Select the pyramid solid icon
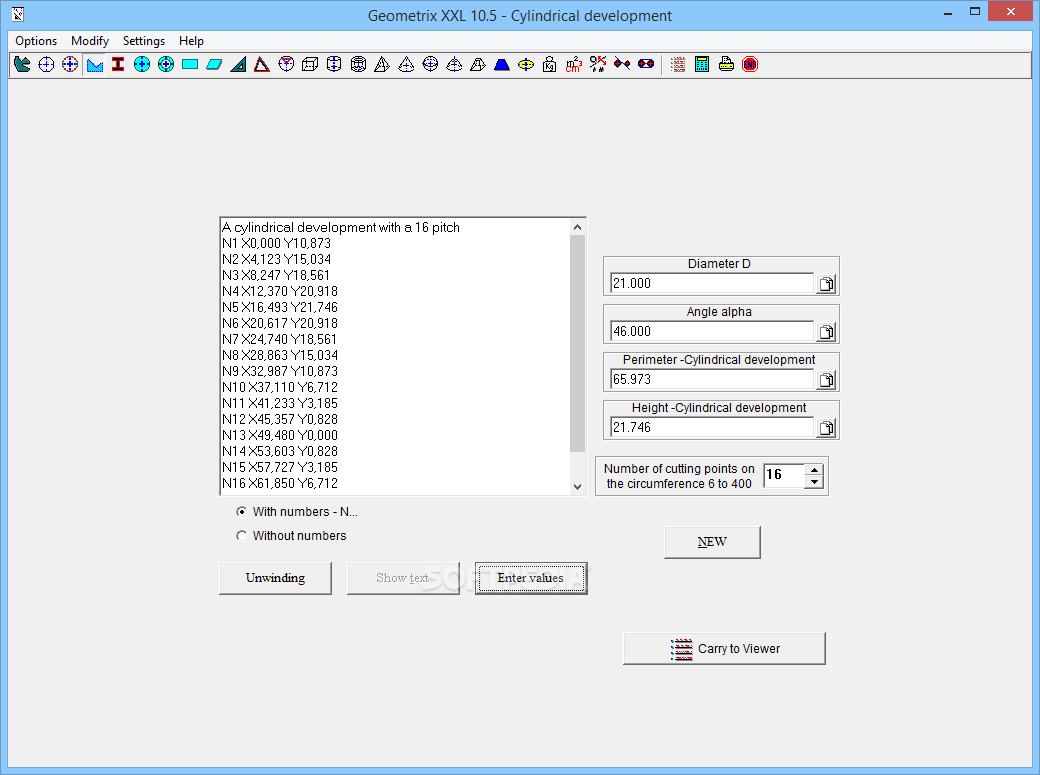The image size is (1040, 775). 382,64
